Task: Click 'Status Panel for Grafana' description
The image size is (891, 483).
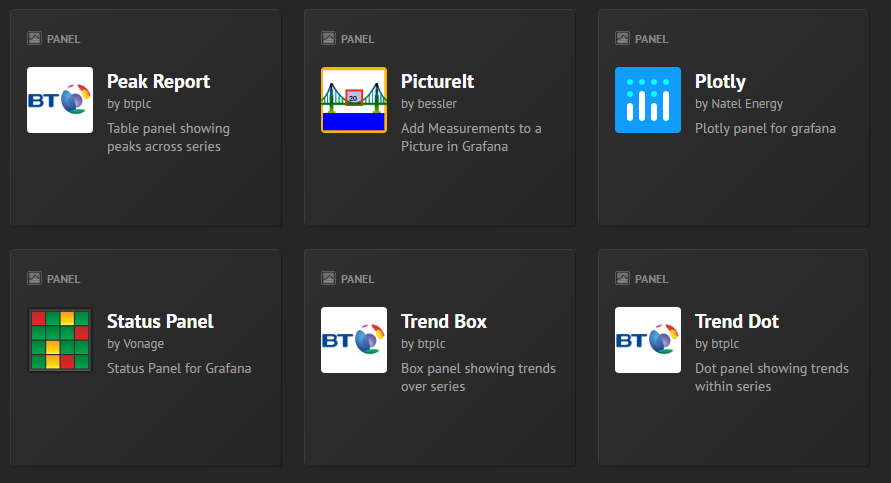Action: point(179,368)
